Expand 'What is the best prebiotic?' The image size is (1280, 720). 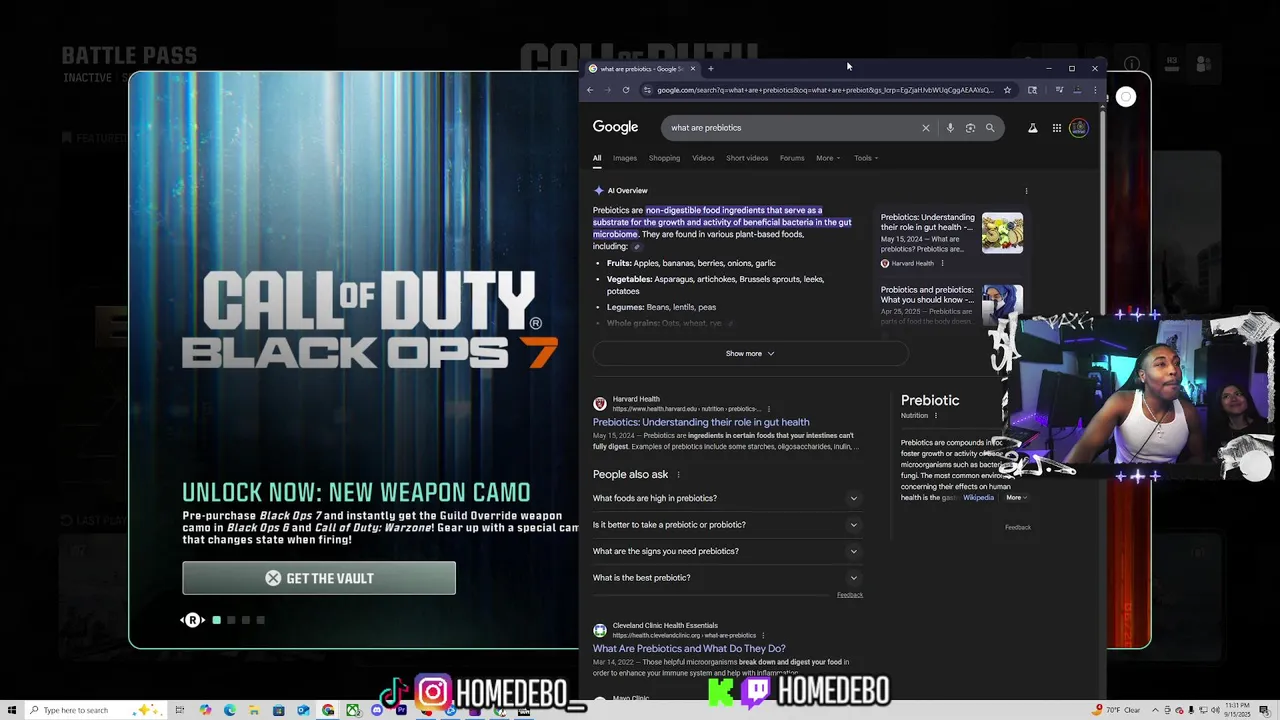tap(727, 578)
